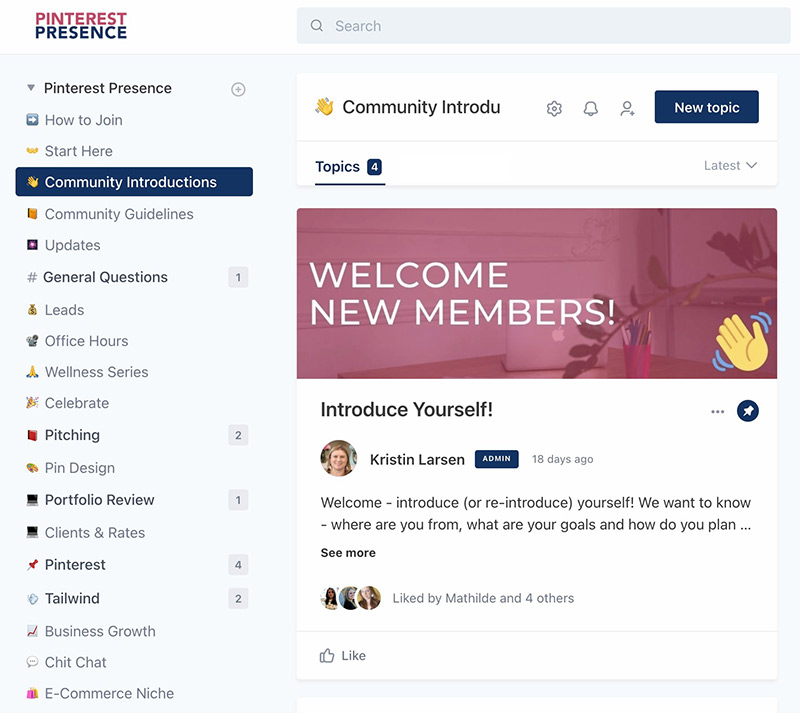Click the waving hand emoji in the space header
This screenshot has height=713, width=800.
[x=324, y=107]
